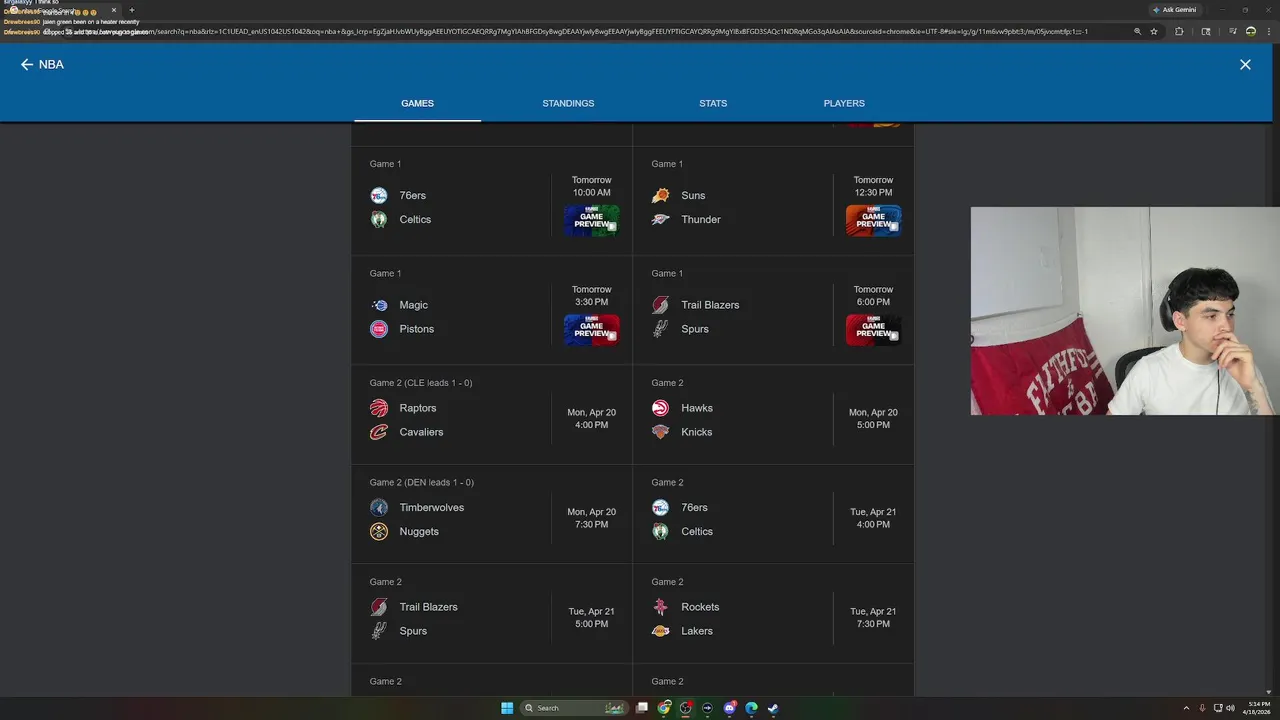Open the Standings tab
The height and width of the screenshot is (720, 1280).
[568, 103]
